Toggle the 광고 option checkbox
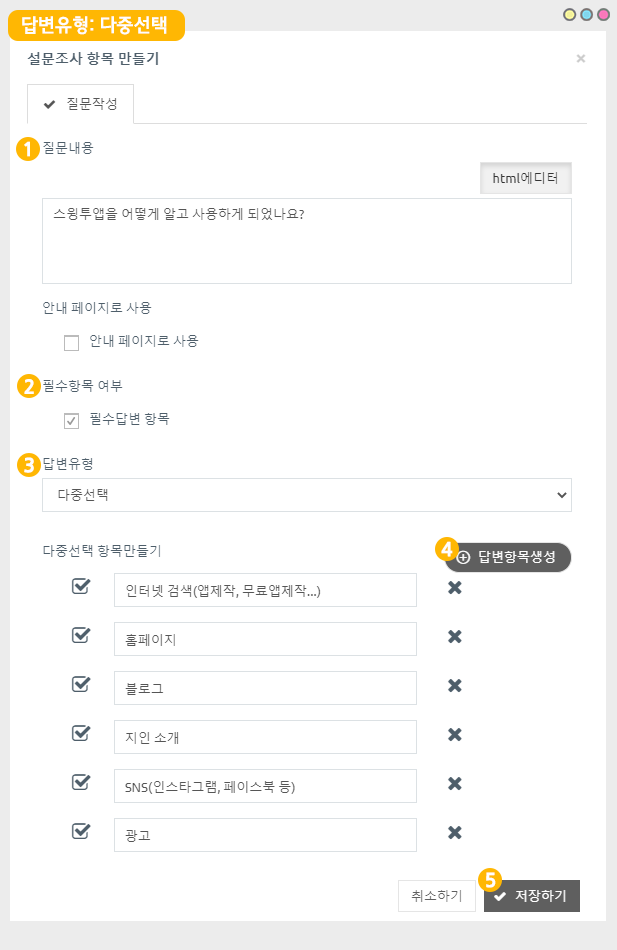617x950 pixels. [81, 831]
